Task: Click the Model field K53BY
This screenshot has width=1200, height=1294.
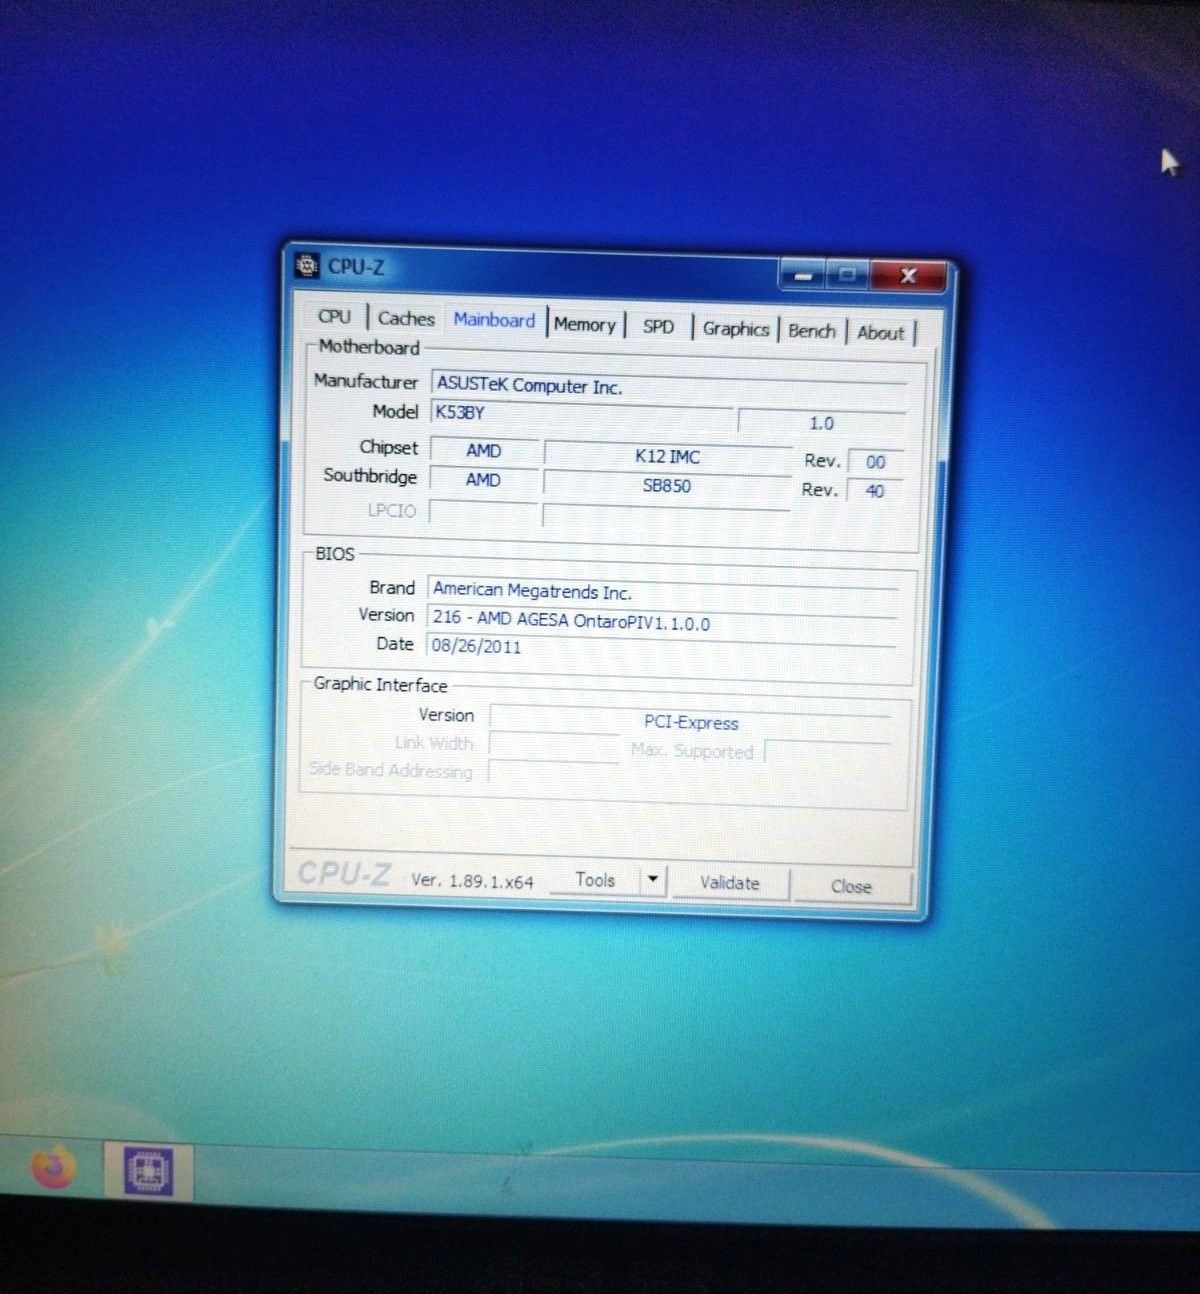Action: tap(582, 412)
